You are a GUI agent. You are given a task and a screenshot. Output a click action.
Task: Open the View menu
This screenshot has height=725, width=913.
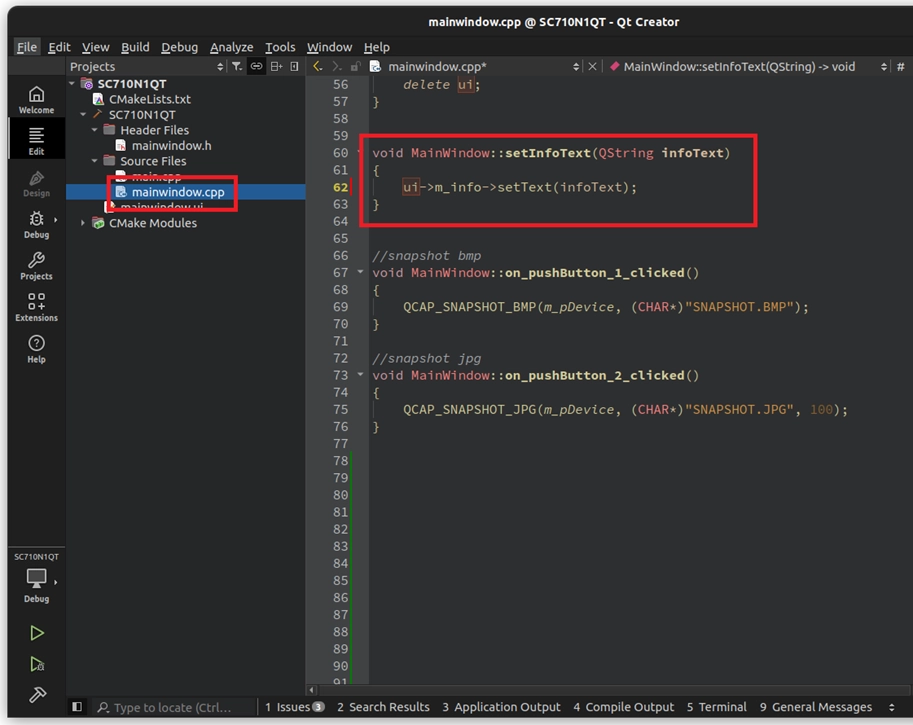95,47
